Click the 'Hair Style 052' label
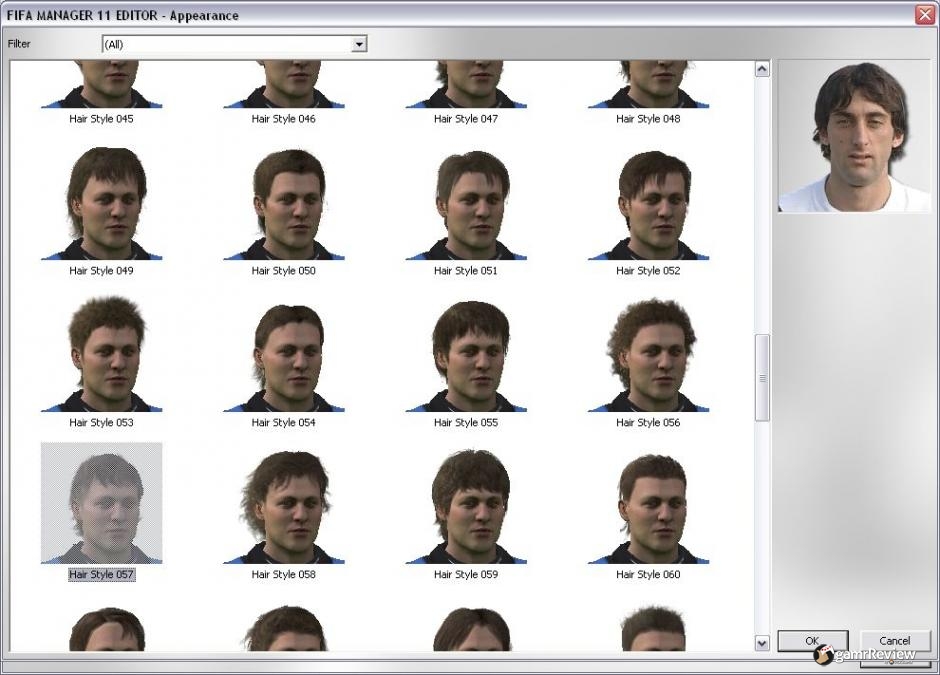The width and height of the screenshot is (940, 675). (648, 270)
